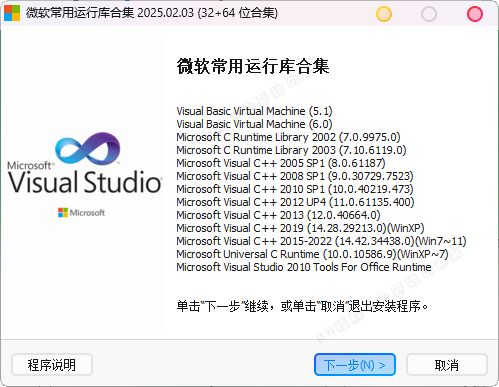Image resolution: width=499 pixels, height=387 pixels.
Task: Click the heading 微软常用运行库合集
Action: tap(253, 66)
